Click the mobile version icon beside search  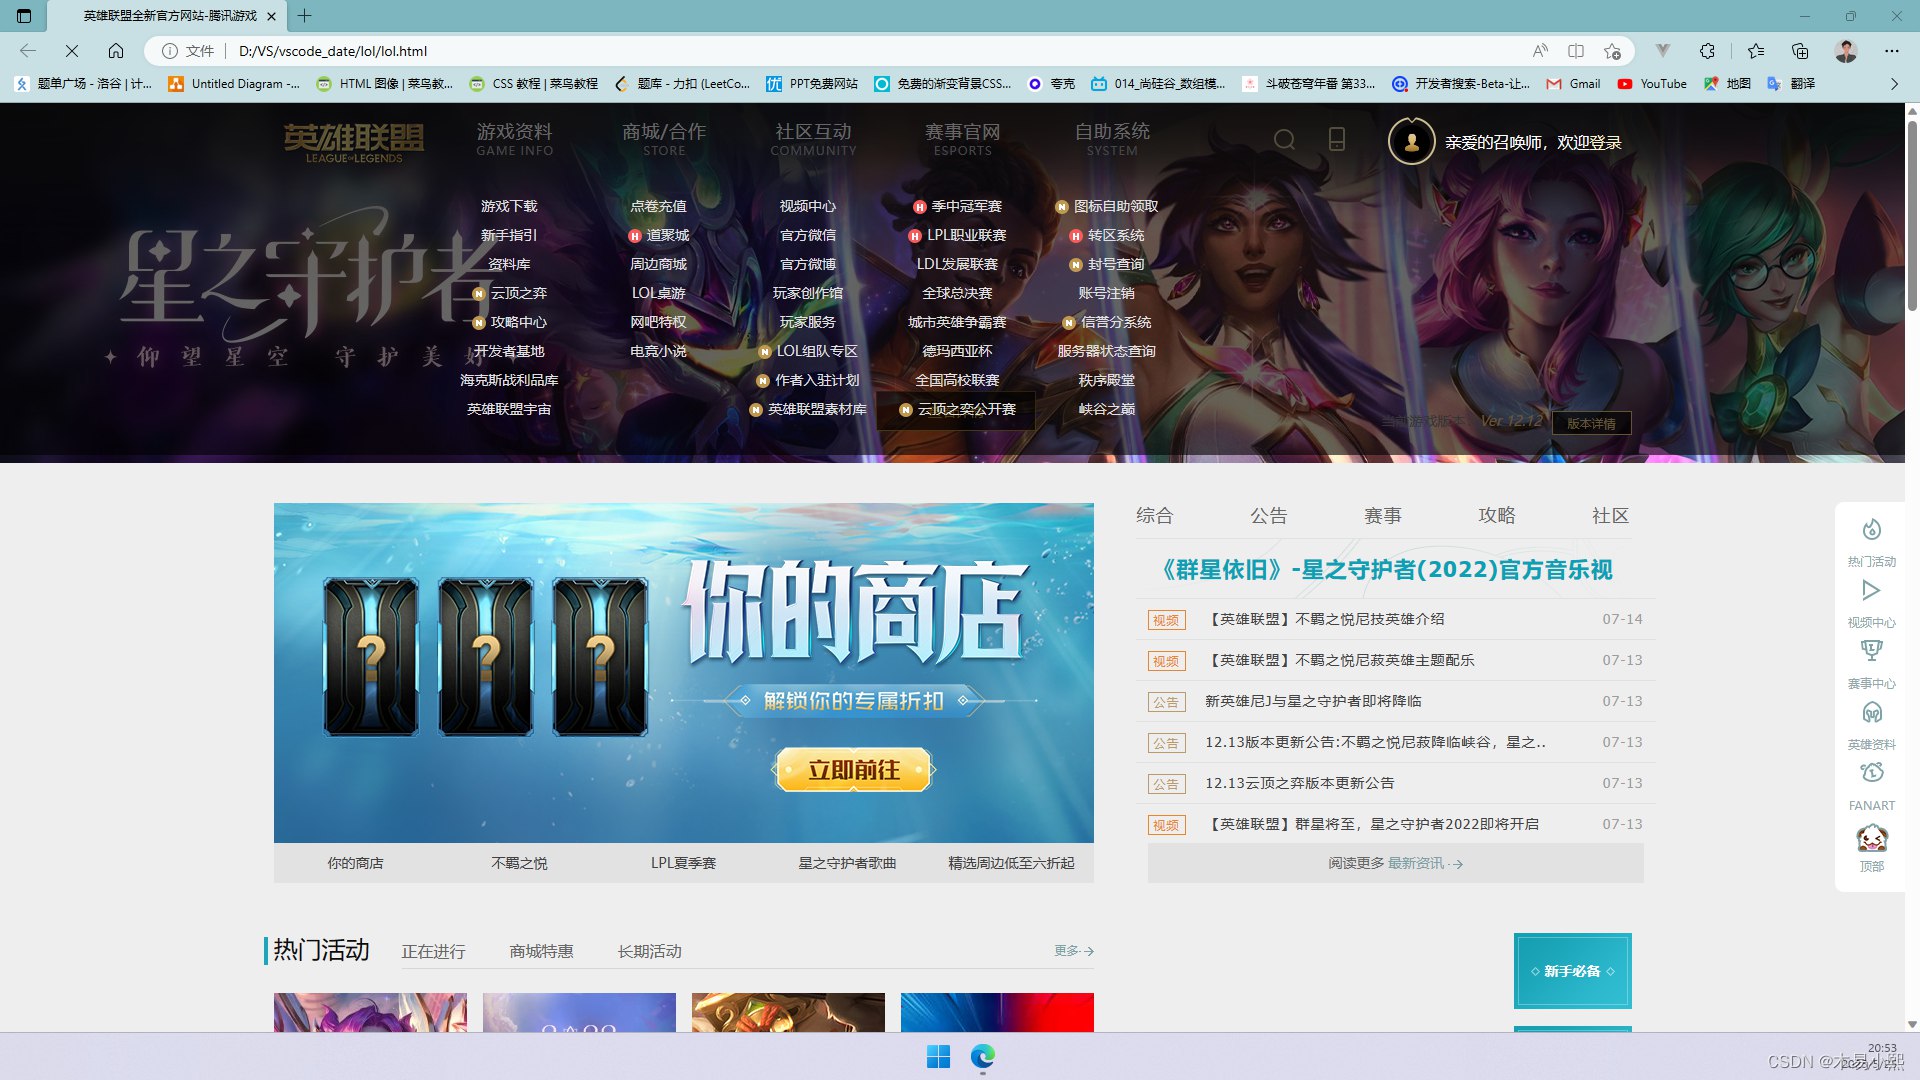click(x=1337, y=140)
